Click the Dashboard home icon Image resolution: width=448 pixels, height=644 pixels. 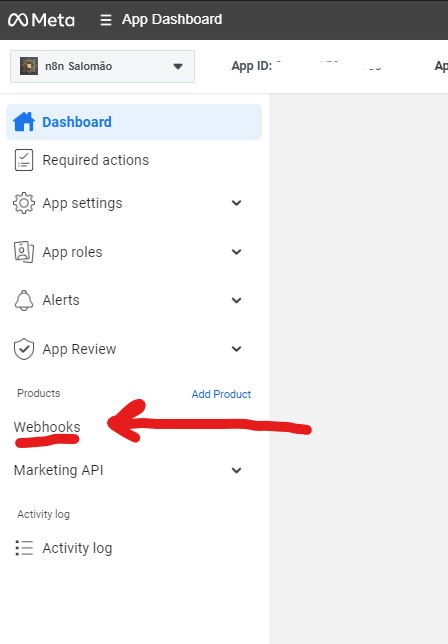(24, 122)
